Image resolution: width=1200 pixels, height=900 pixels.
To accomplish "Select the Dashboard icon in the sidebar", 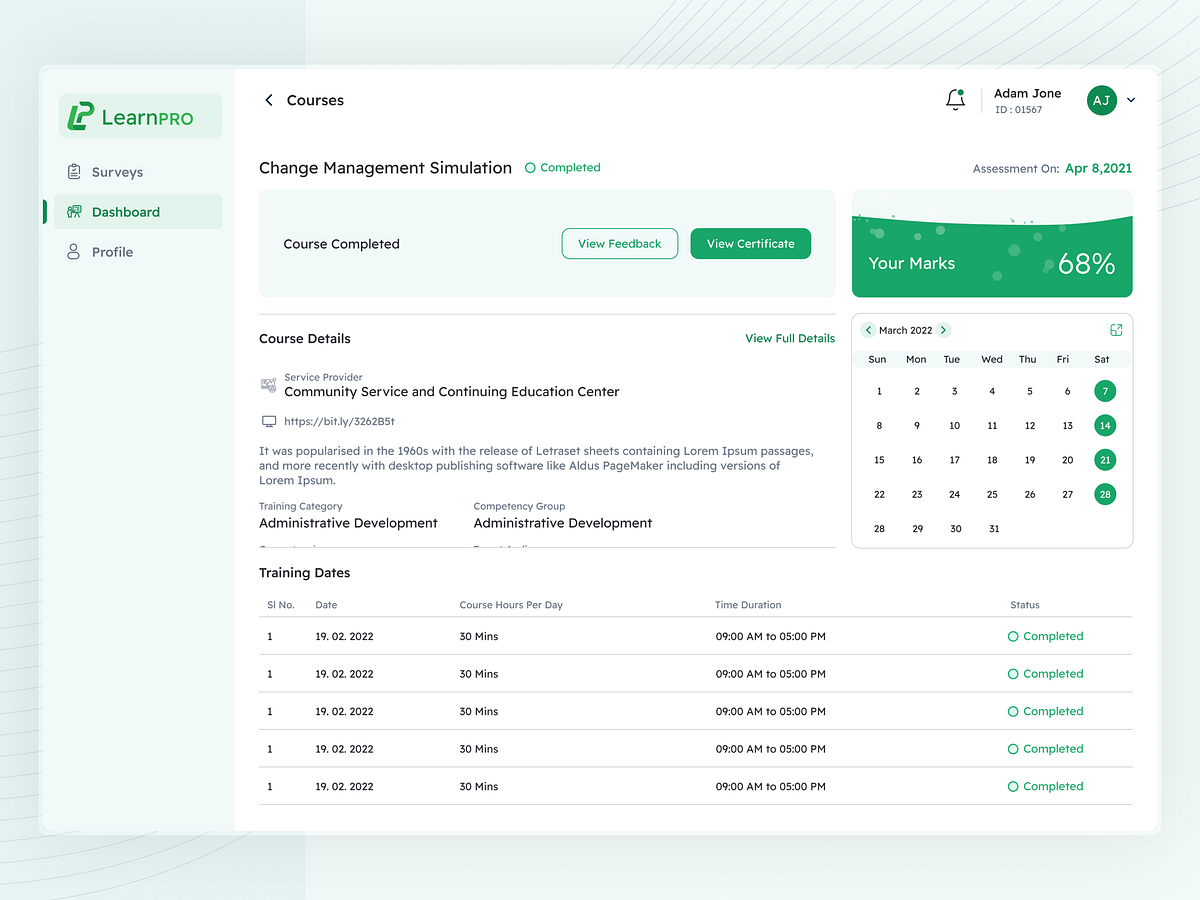I will coord(75,211).
